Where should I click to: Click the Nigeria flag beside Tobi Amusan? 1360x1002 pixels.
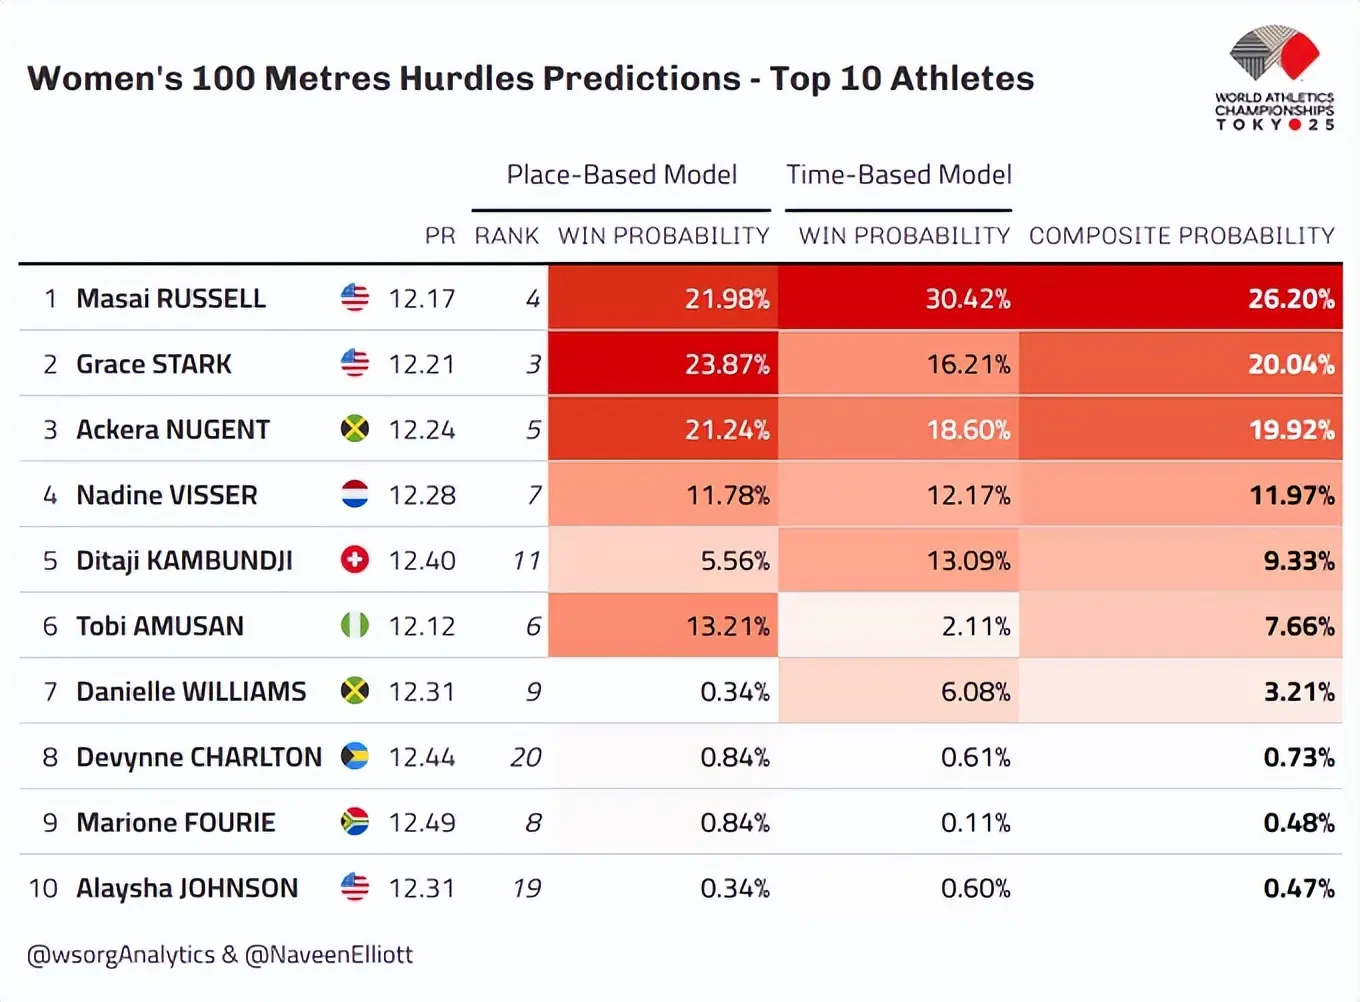point(354,625)
